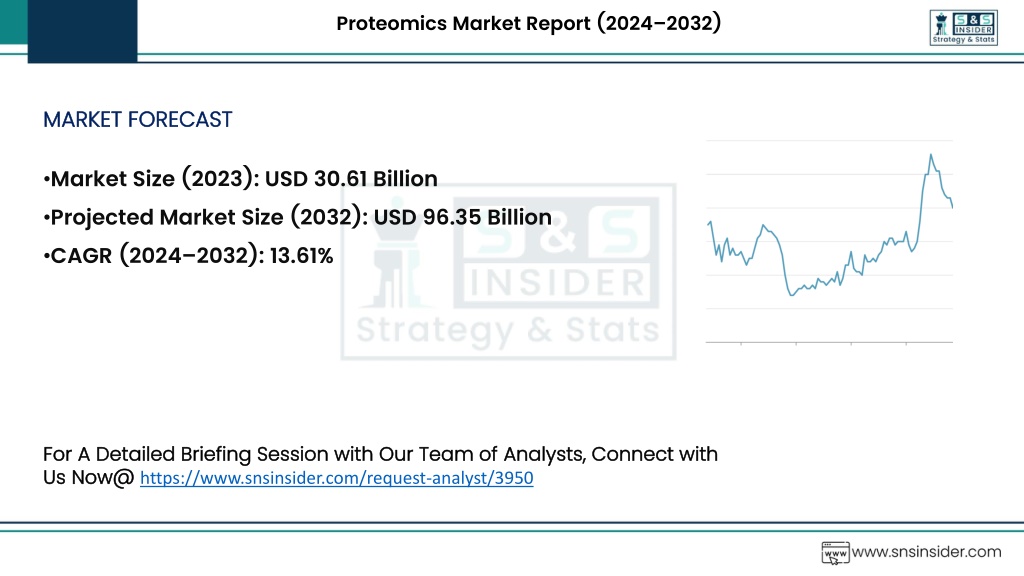Open www.snsinsider.com footer text

tap(926, 552)
